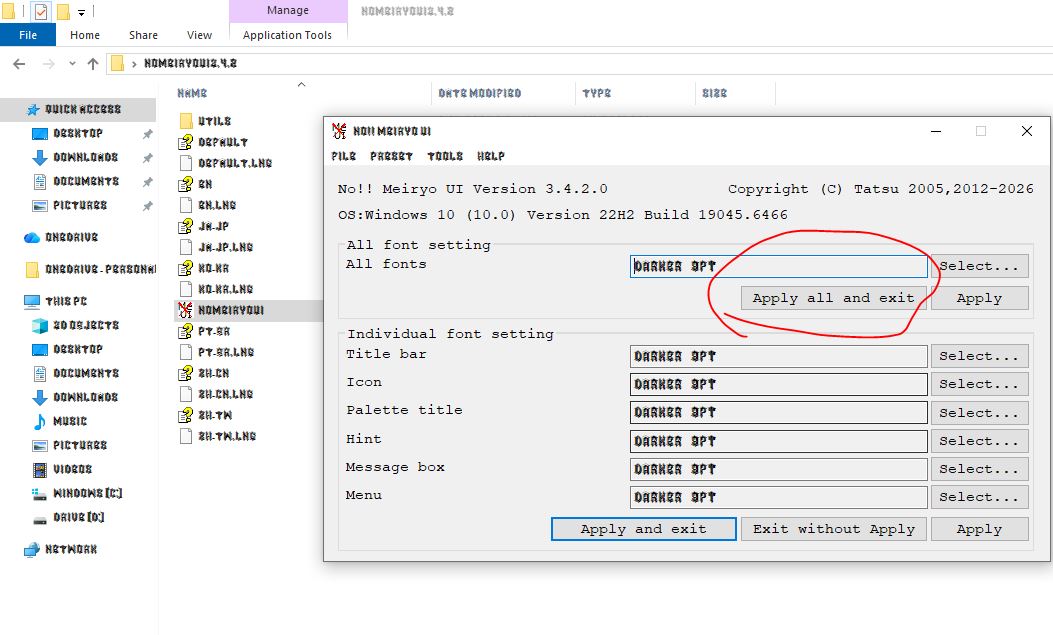Open the Help menu in noMeiryoUI
Viewport: 1053px width, 635px height.
coord(490,156)
